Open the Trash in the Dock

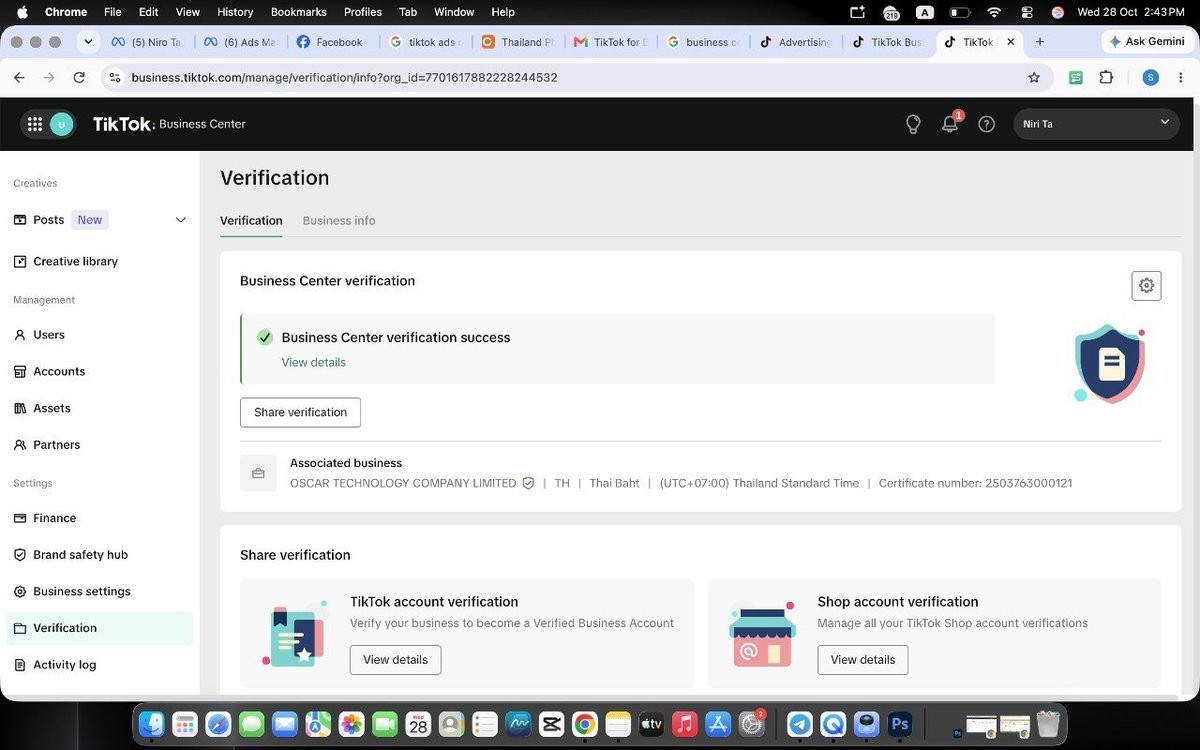(x=1047, y=724)
